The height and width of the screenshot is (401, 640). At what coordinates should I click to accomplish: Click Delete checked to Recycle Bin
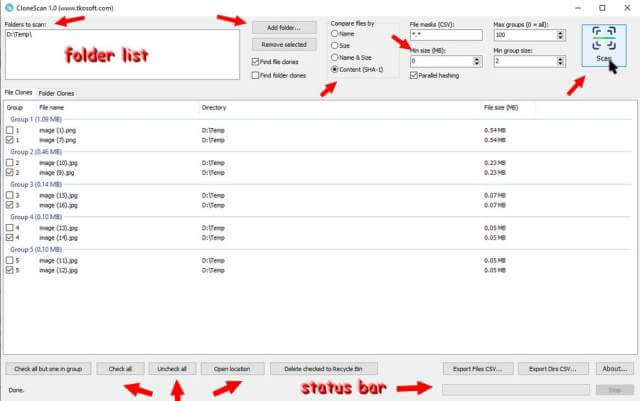tap(324, 369)
